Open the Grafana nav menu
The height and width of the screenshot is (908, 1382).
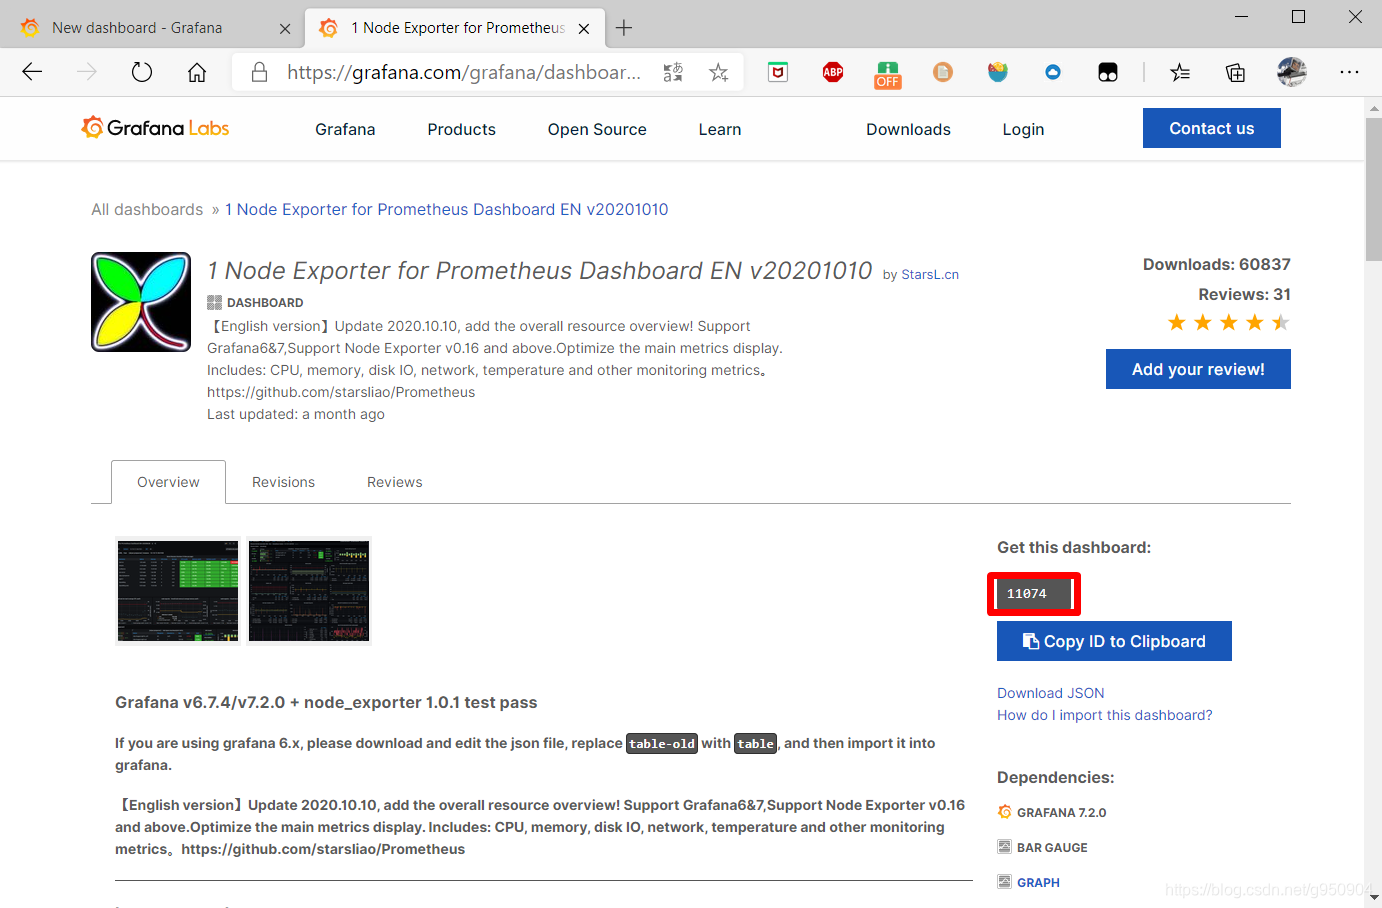point(345,129)
